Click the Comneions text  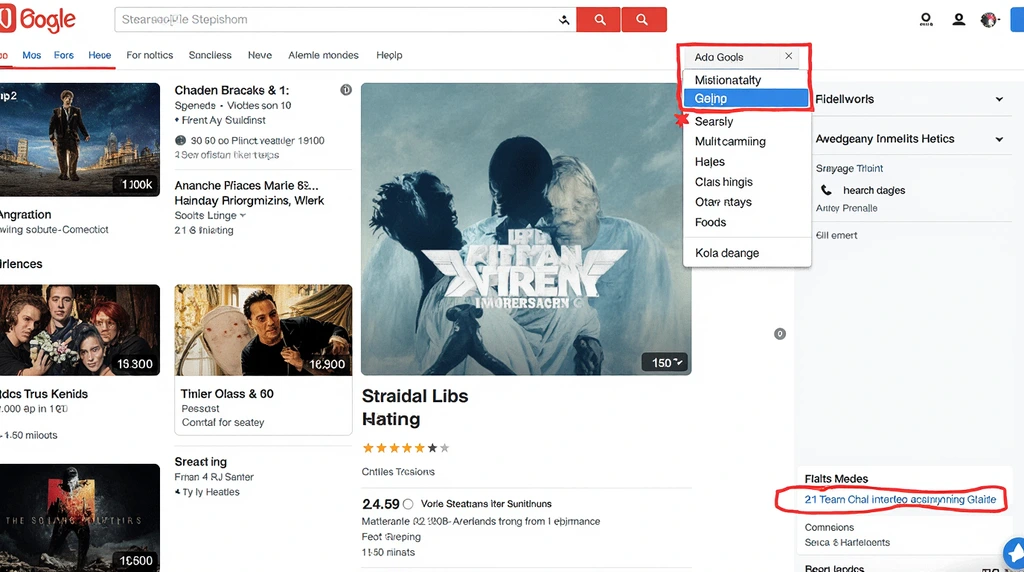[x=829, y=528]
